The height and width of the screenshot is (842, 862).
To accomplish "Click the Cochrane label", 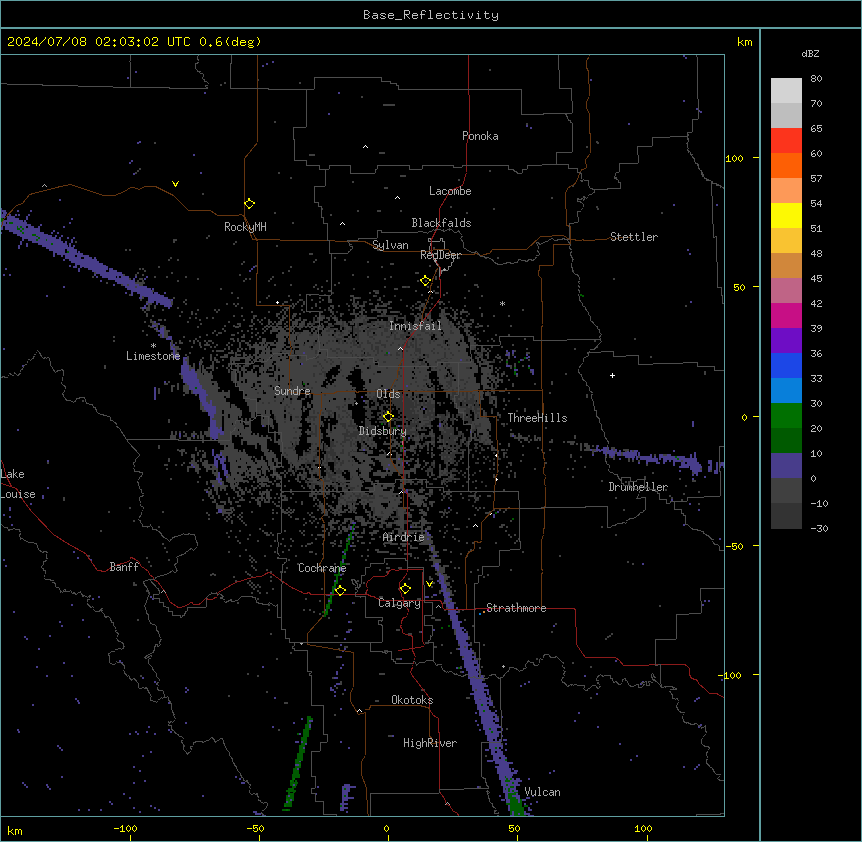I will click(x=322, y=568).
